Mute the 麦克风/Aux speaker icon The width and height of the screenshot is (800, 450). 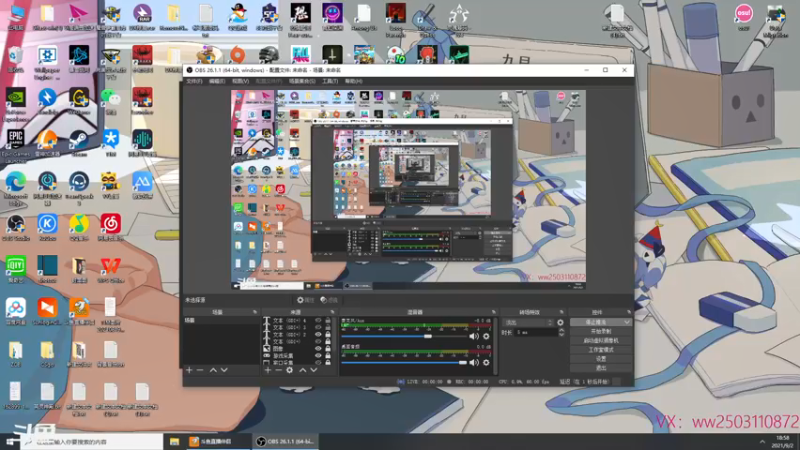tap(474, 336)
